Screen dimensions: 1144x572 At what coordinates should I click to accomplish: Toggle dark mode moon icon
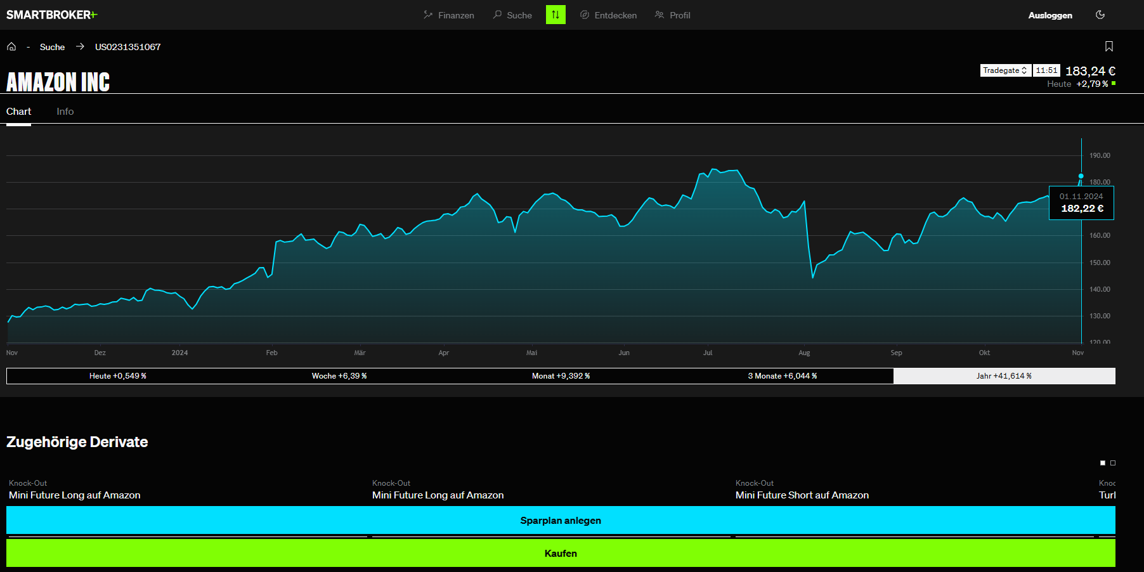tap(1100, 15)
